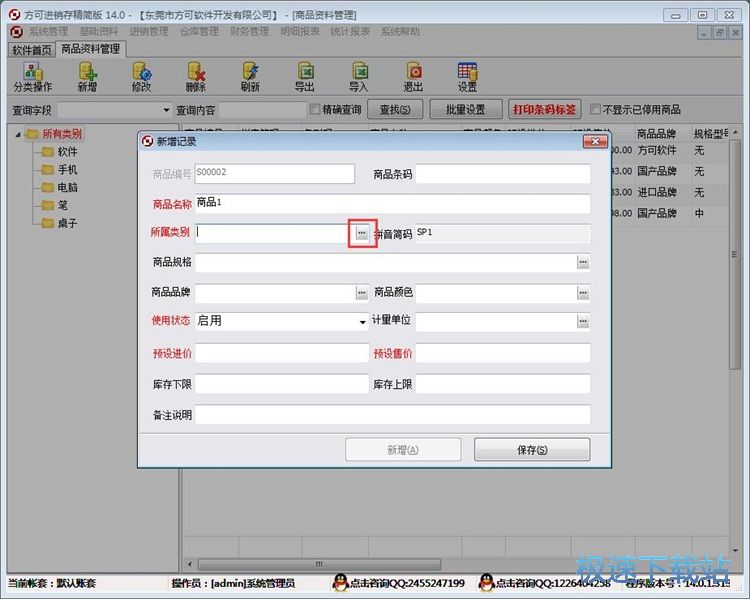Click the 刷新 refresh toolbar icon

pos(250,77)
